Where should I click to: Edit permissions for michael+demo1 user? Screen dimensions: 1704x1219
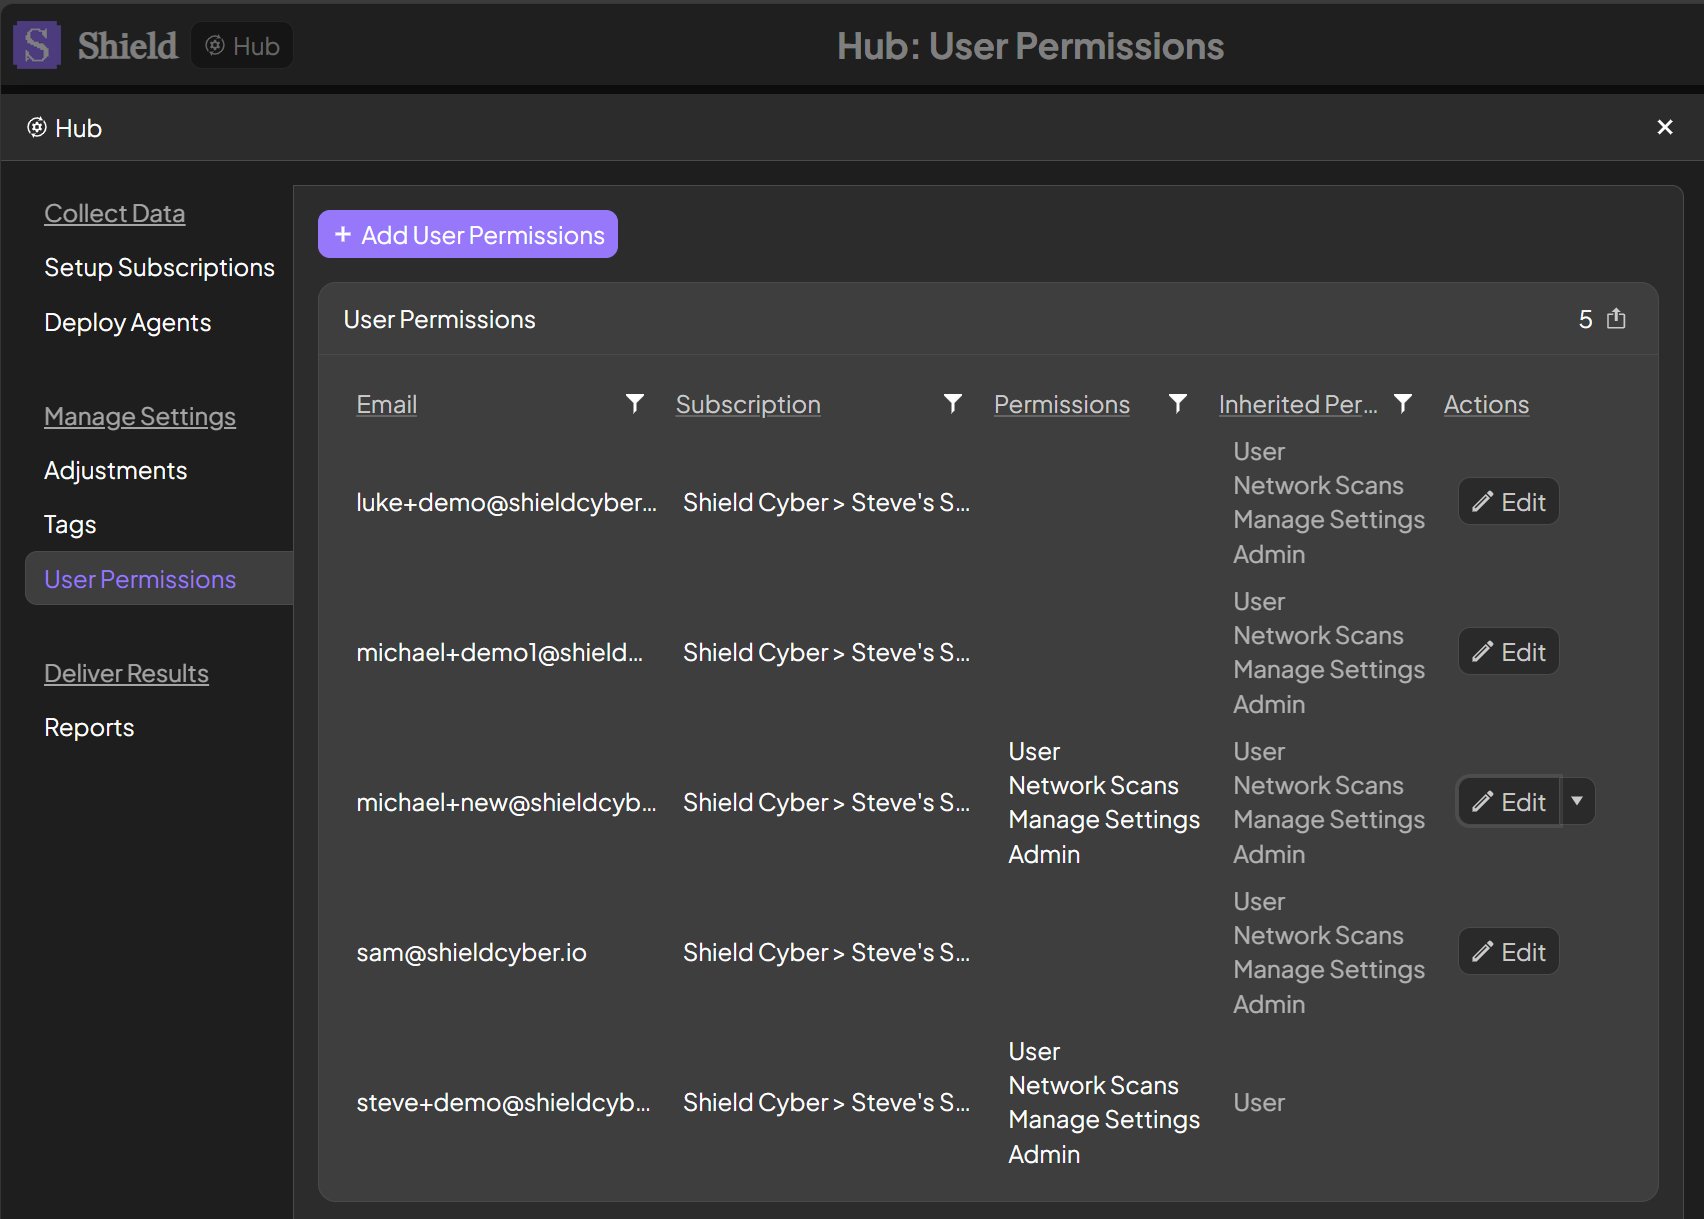(1509, 652)
